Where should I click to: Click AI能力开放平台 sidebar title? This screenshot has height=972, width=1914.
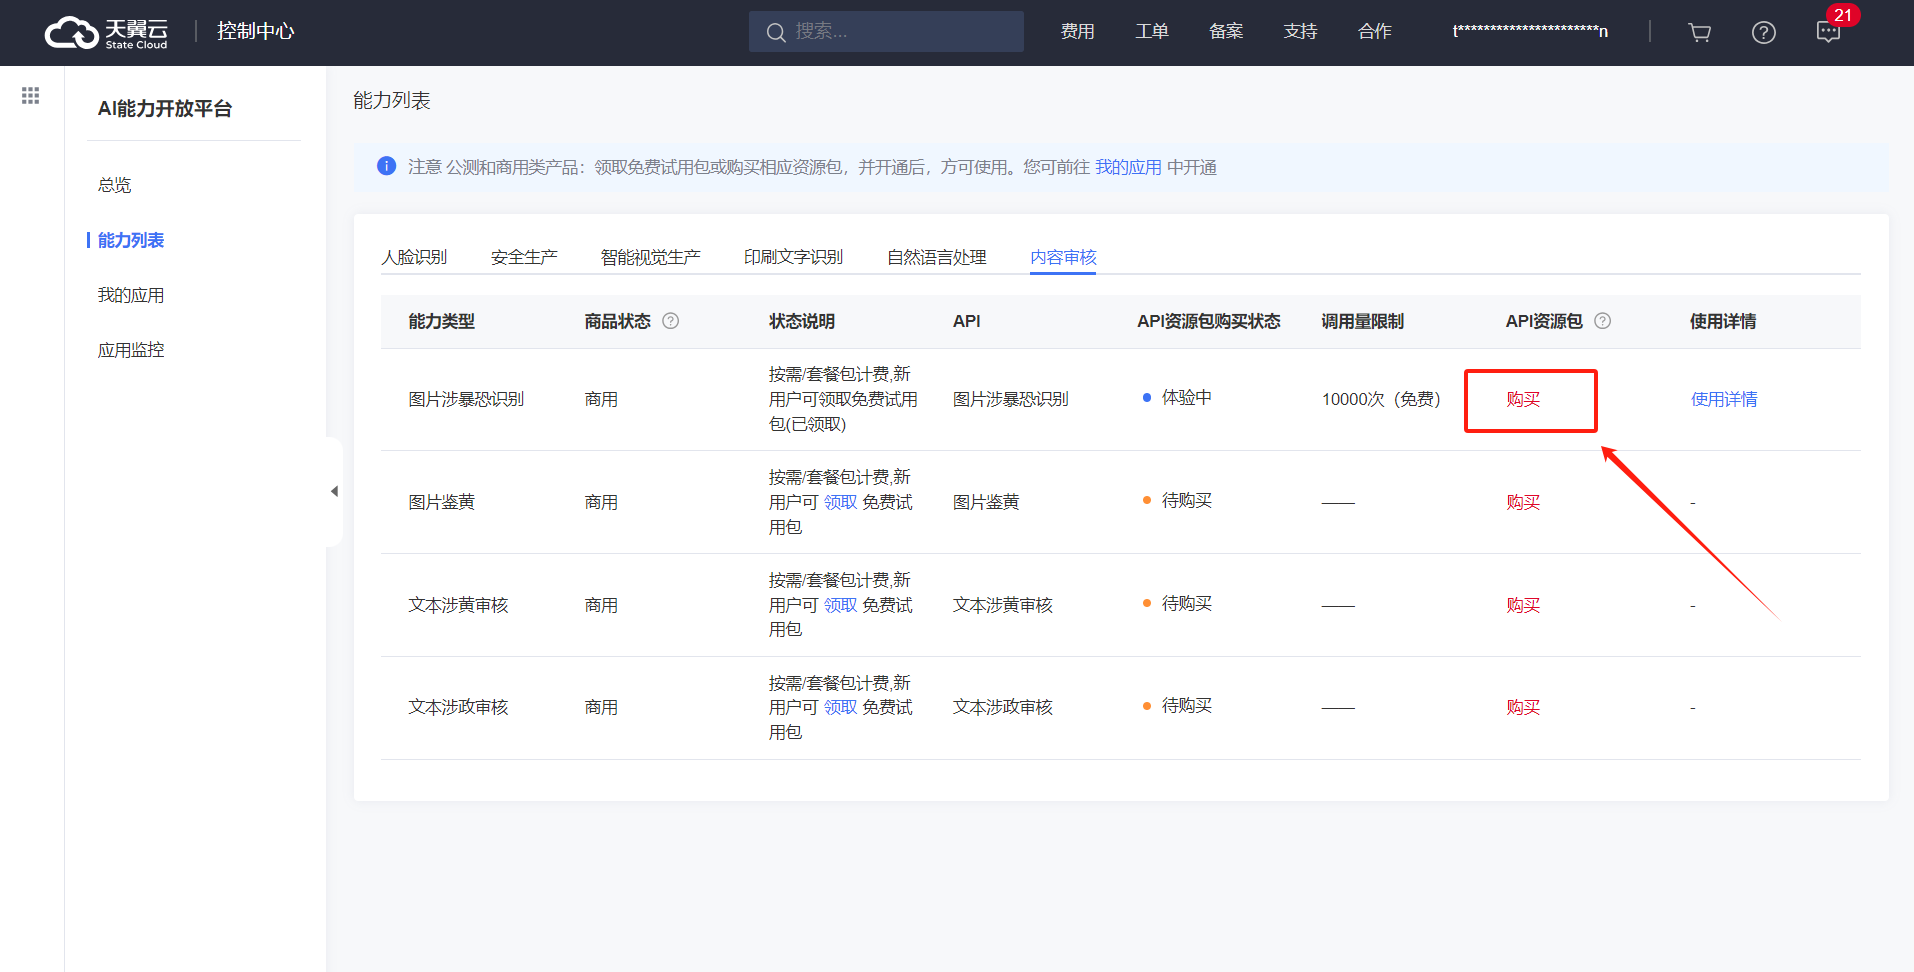coord(165,108)
